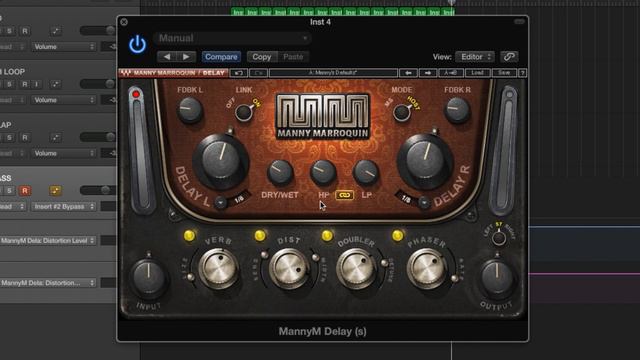Click the Left/ST/Right selector knob

(x=499, y=238)
